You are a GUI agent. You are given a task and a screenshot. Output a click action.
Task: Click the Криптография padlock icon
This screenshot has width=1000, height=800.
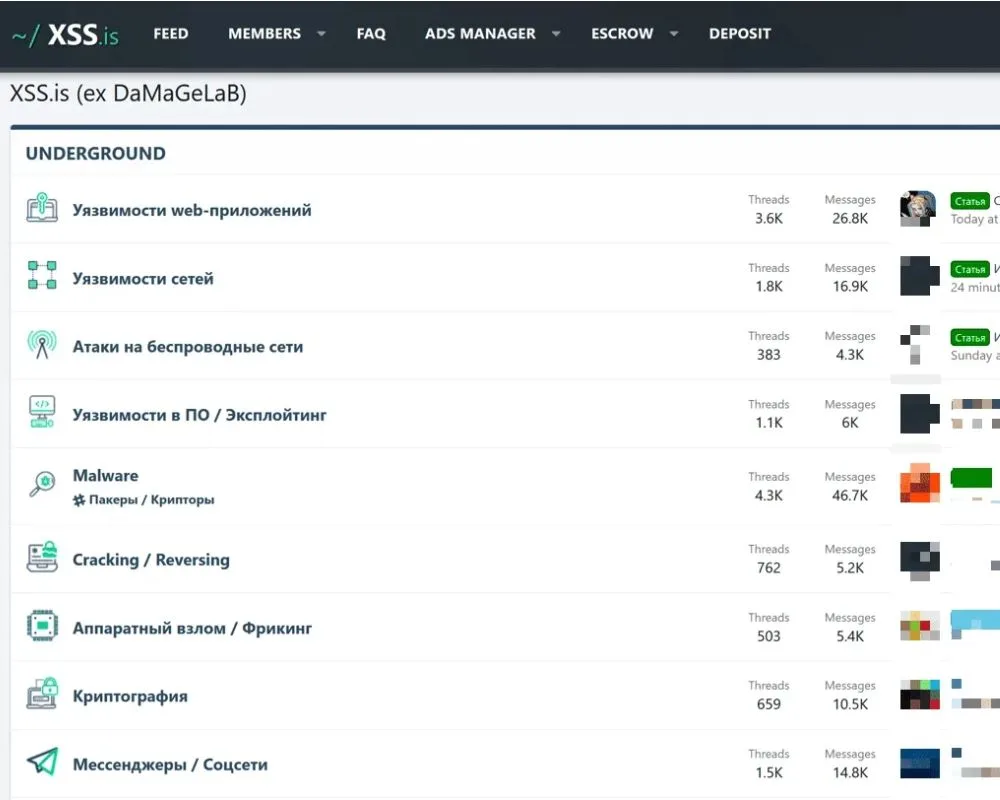click(42, 694)
